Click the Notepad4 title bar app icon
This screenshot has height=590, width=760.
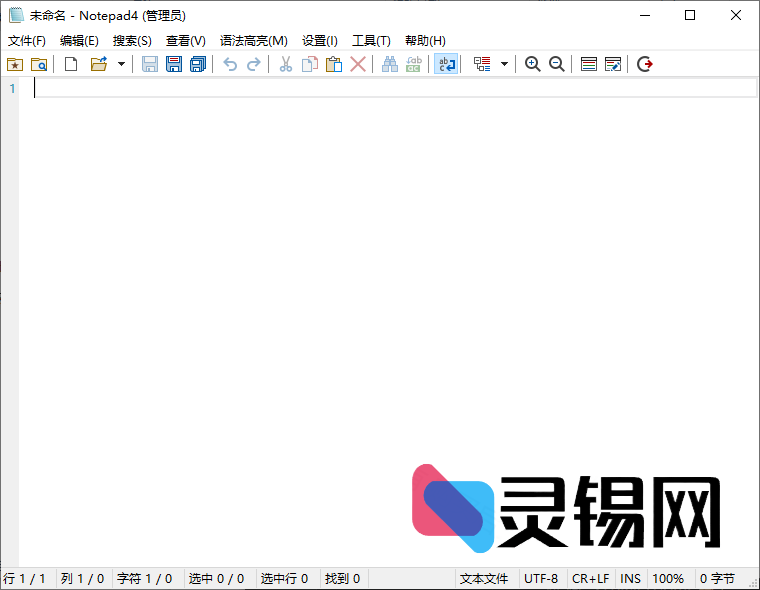click(x=16, y=15)
